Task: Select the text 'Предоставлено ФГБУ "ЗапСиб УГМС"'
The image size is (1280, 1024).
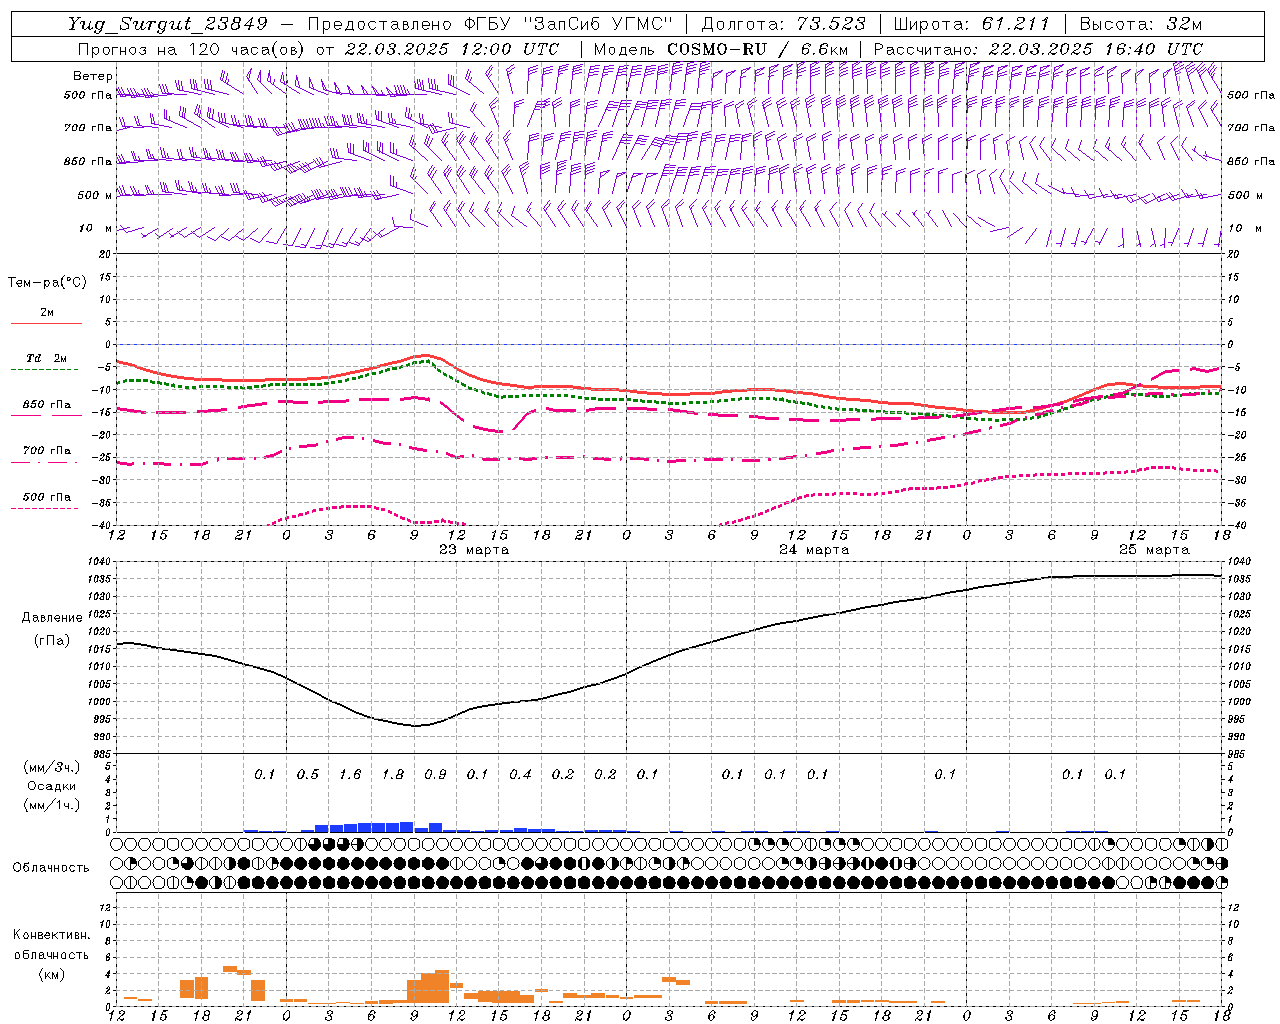Action: (490, 23)
